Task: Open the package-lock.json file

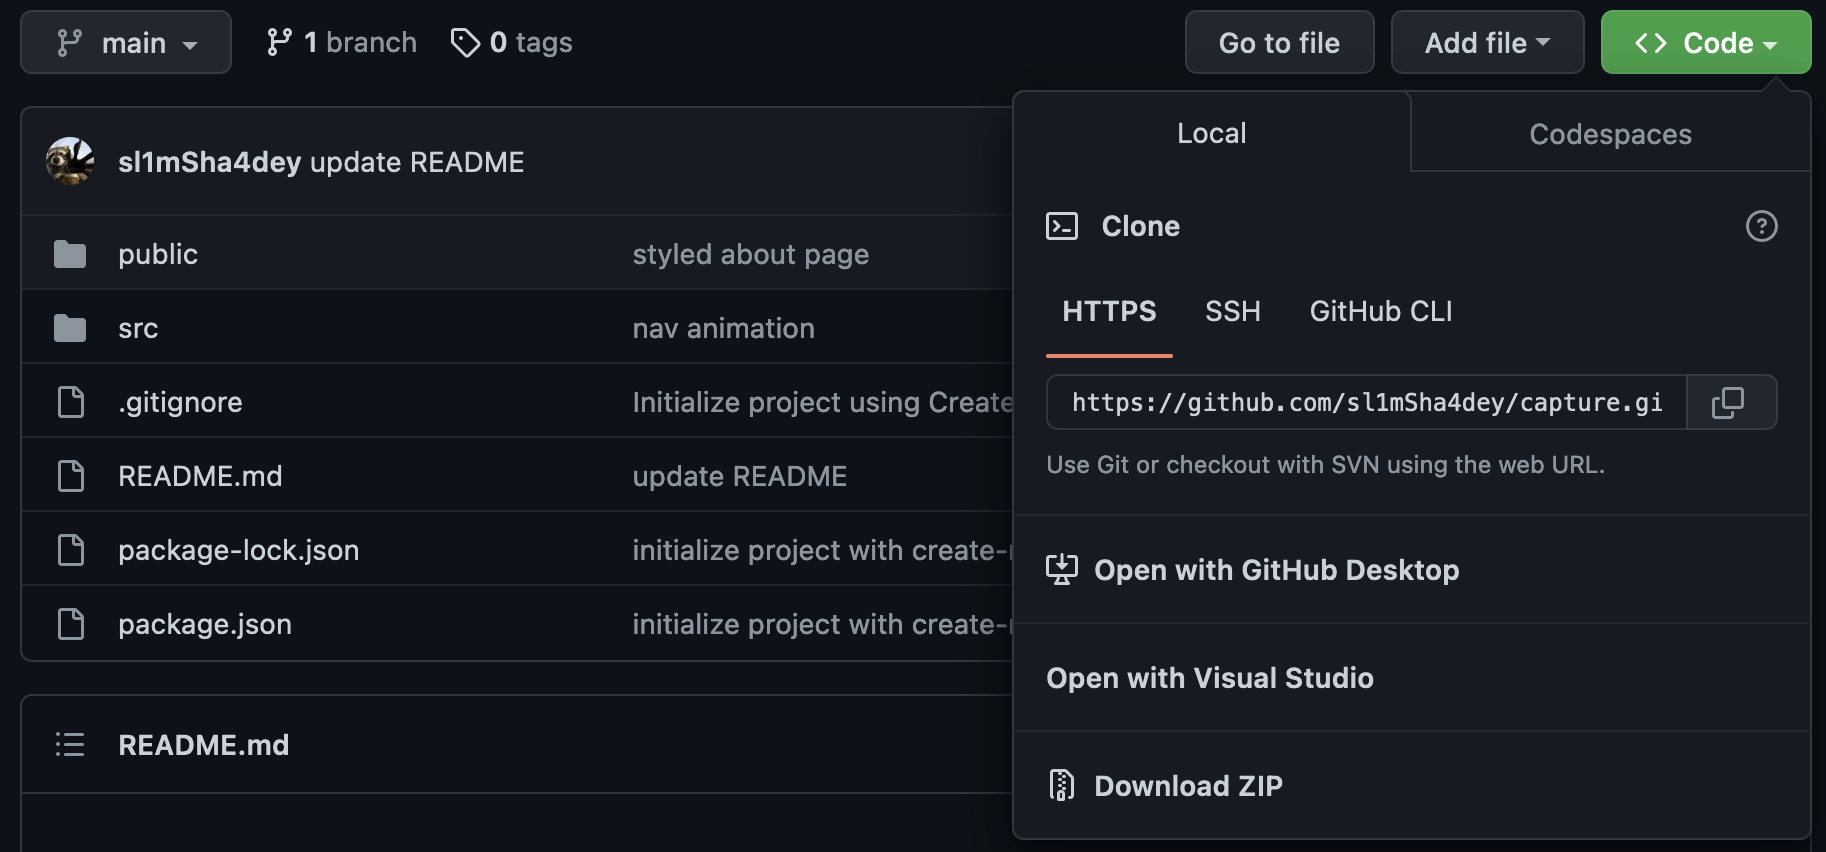Action: pos(238,550)
